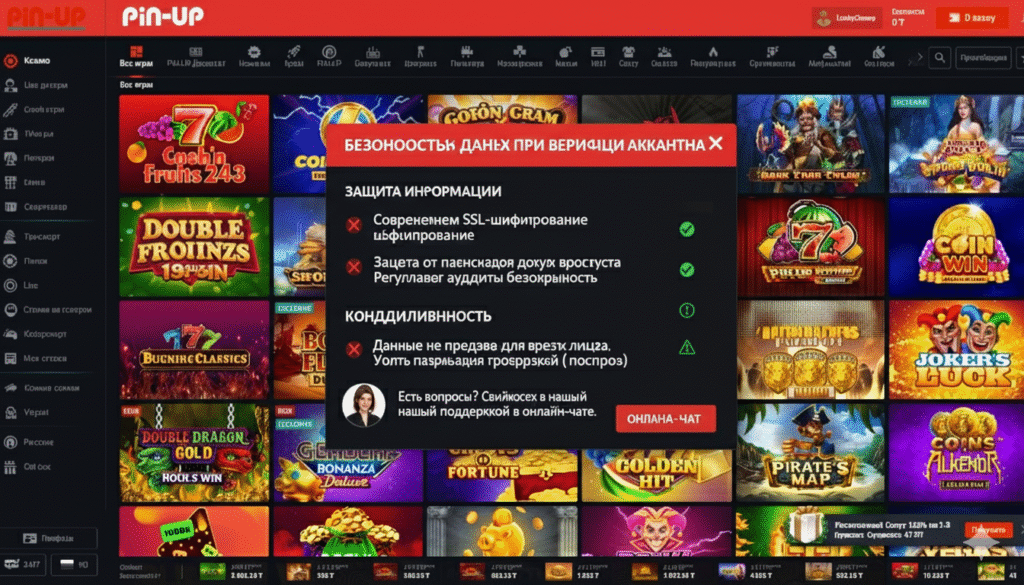Image resolution: width=1024 pixels, height=585 pixels.
Task: Select the 'Все игры' category tab
Action: tap(136, 57)
